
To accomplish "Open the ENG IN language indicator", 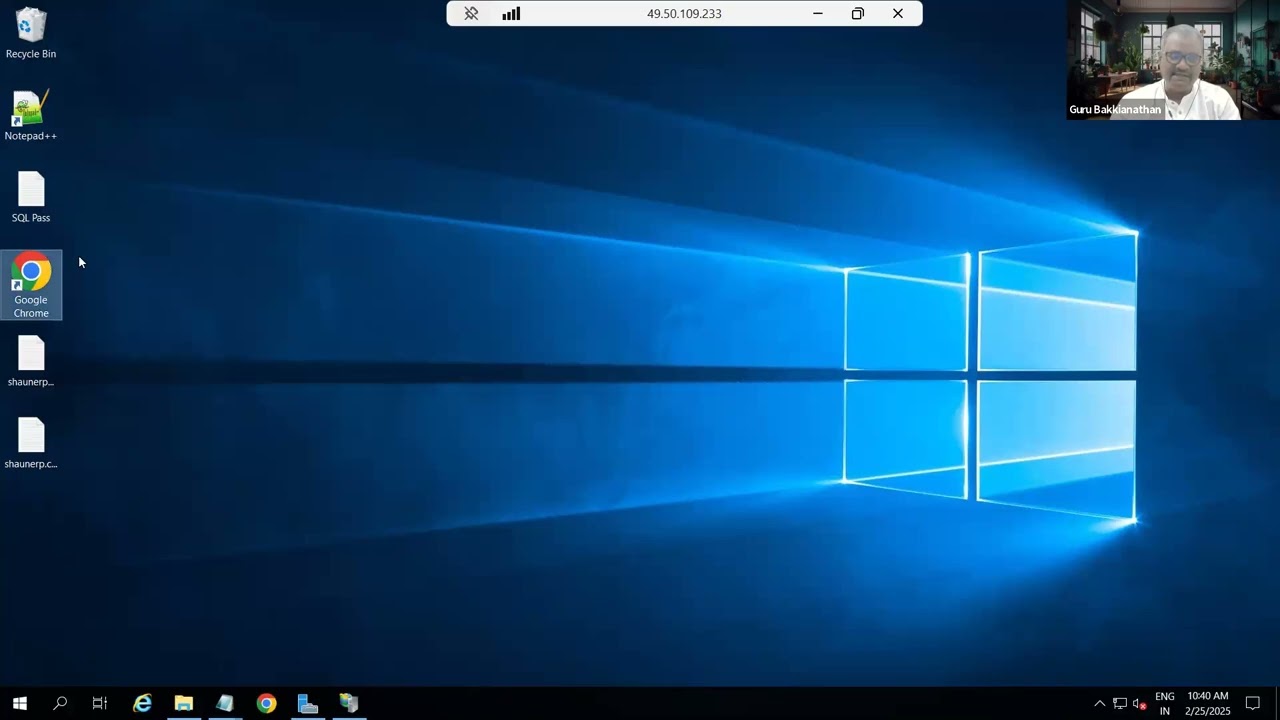I will click(x=1165, y=703).
